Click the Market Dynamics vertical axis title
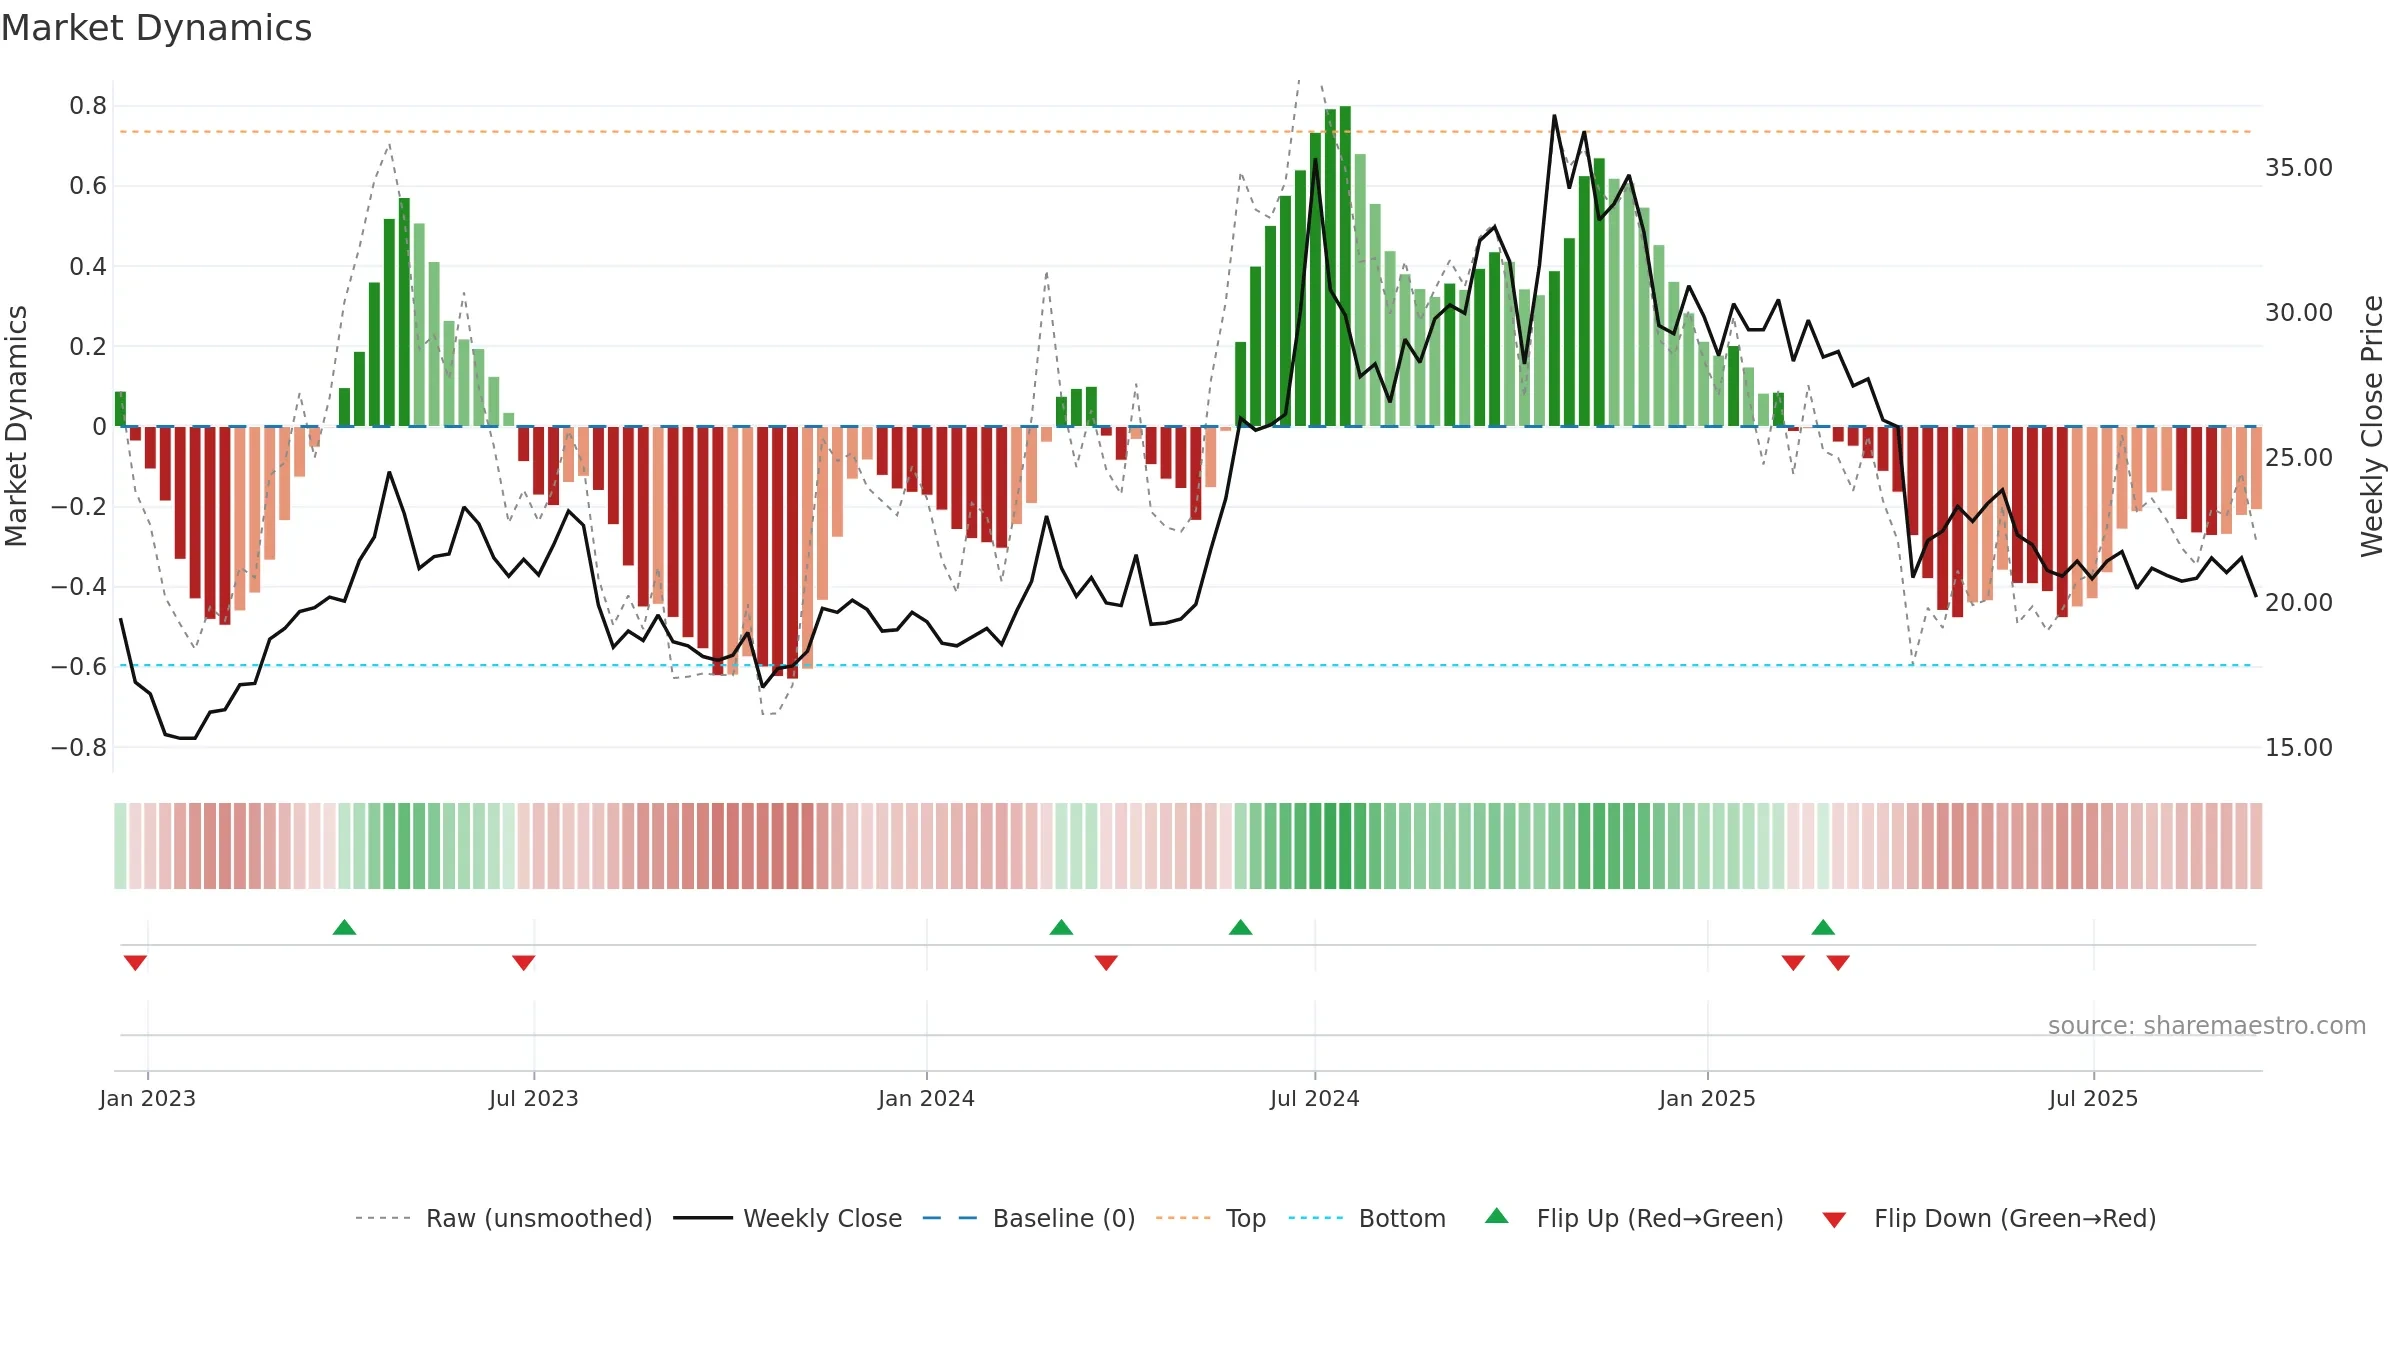 pyautogui.click(x=16, y=426)
